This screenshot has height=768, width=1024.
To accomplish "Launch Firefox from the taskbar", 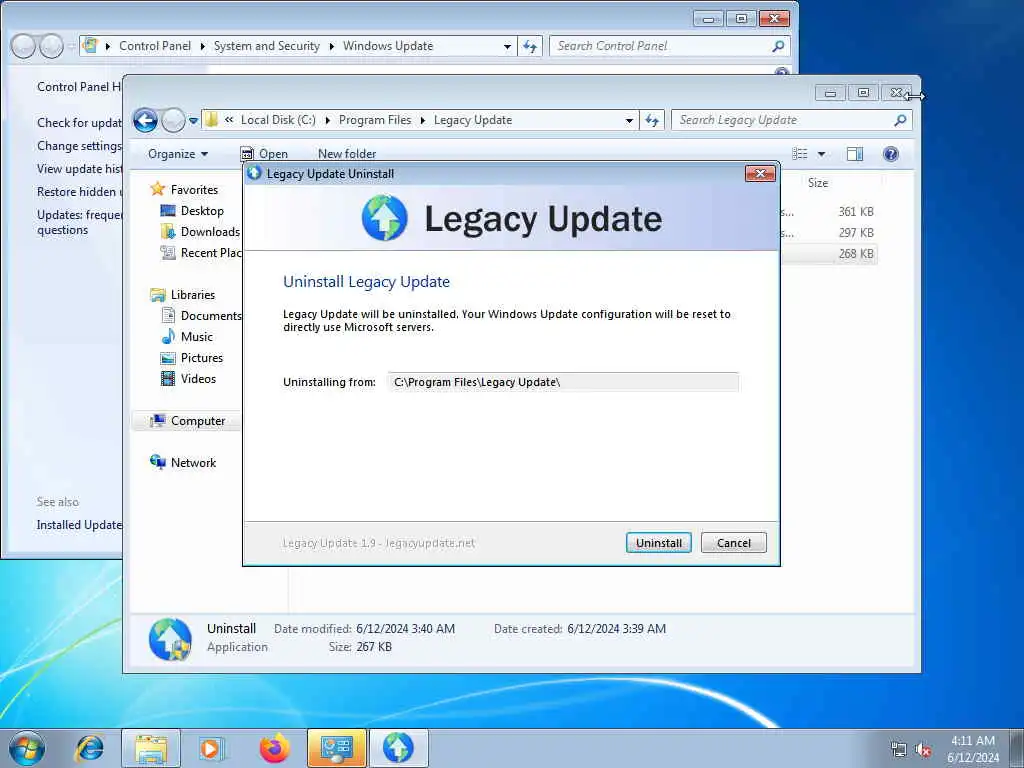I will pos(274,748).
